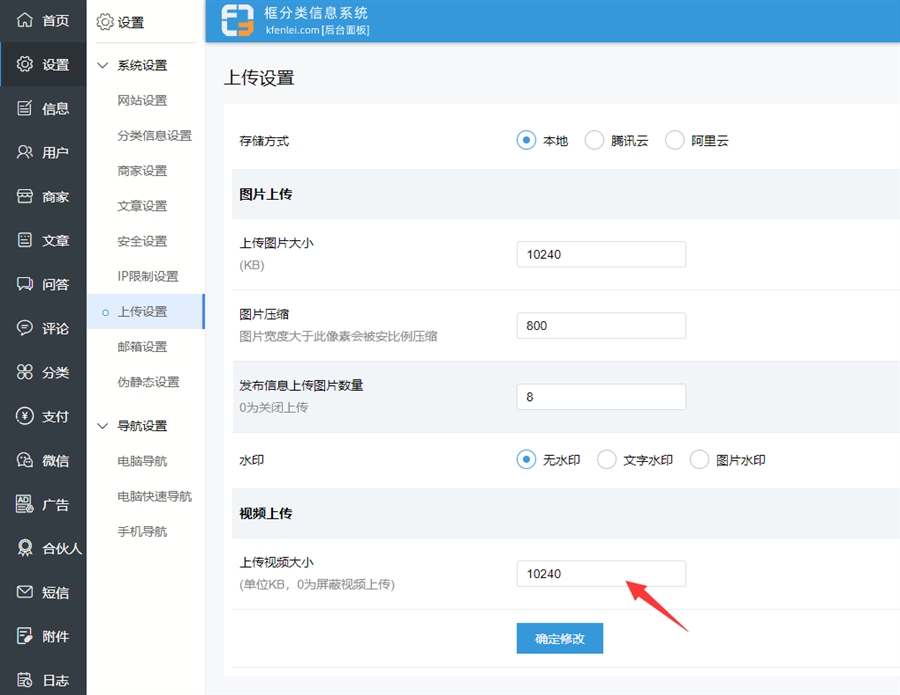The width and height of the screenshot is (900, 695).
Task: Select Tencent Cloud (腾讯云) storage option
Action: (x=595, y=141)
